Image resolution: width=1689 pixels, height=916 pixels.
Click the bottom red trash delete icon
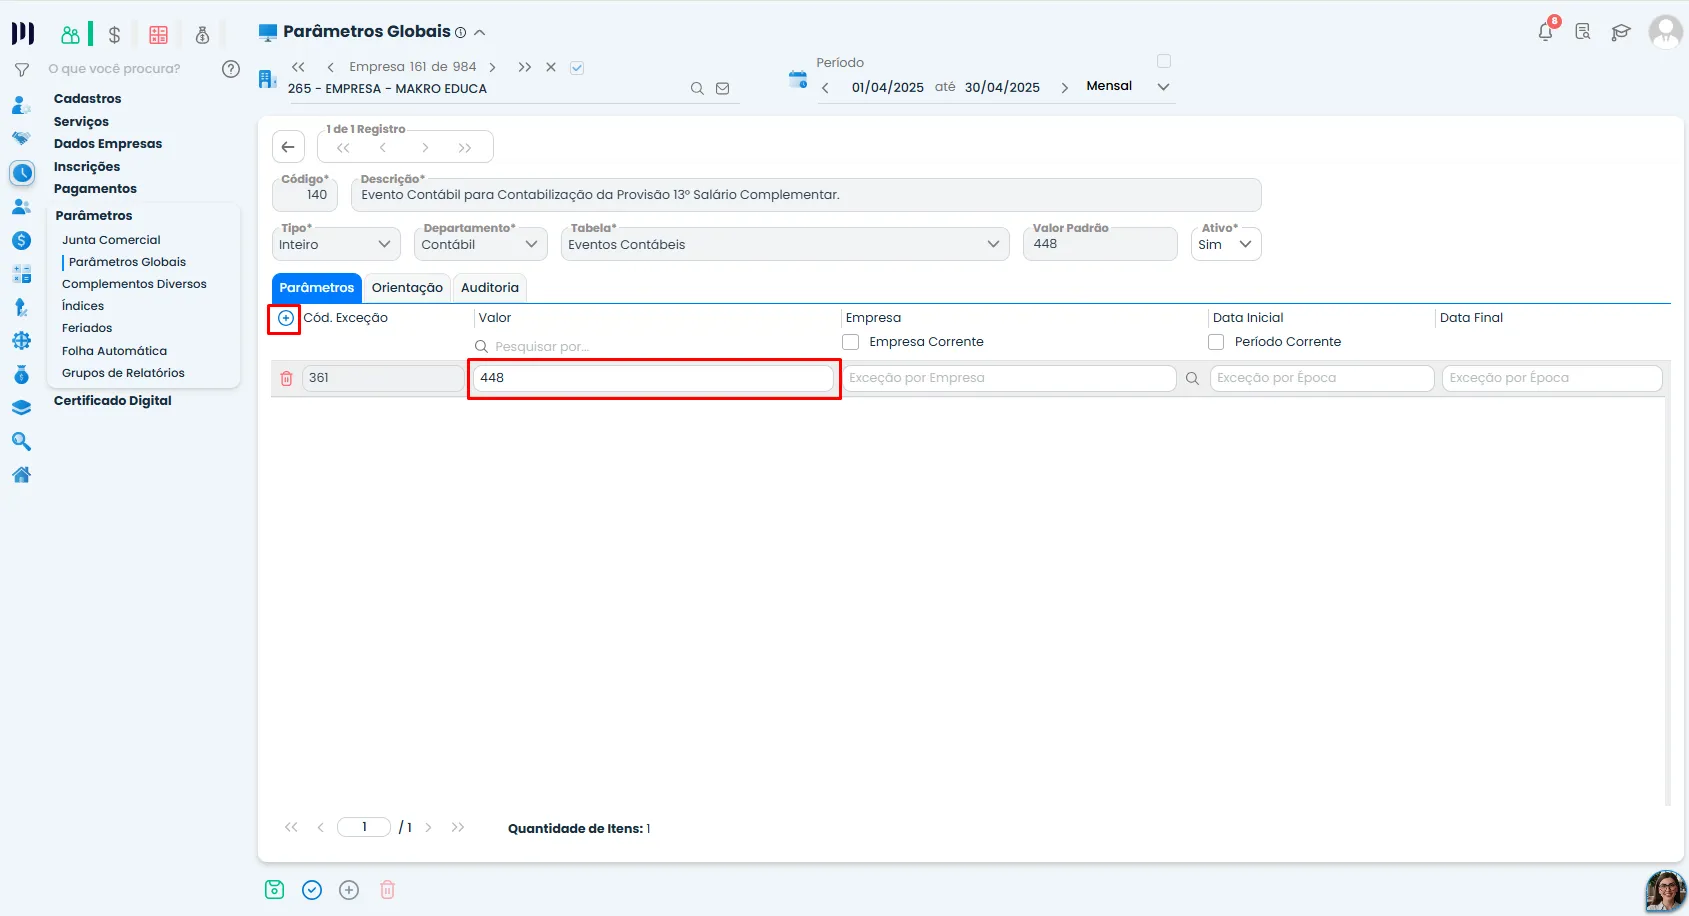click(x=388, y=890)
